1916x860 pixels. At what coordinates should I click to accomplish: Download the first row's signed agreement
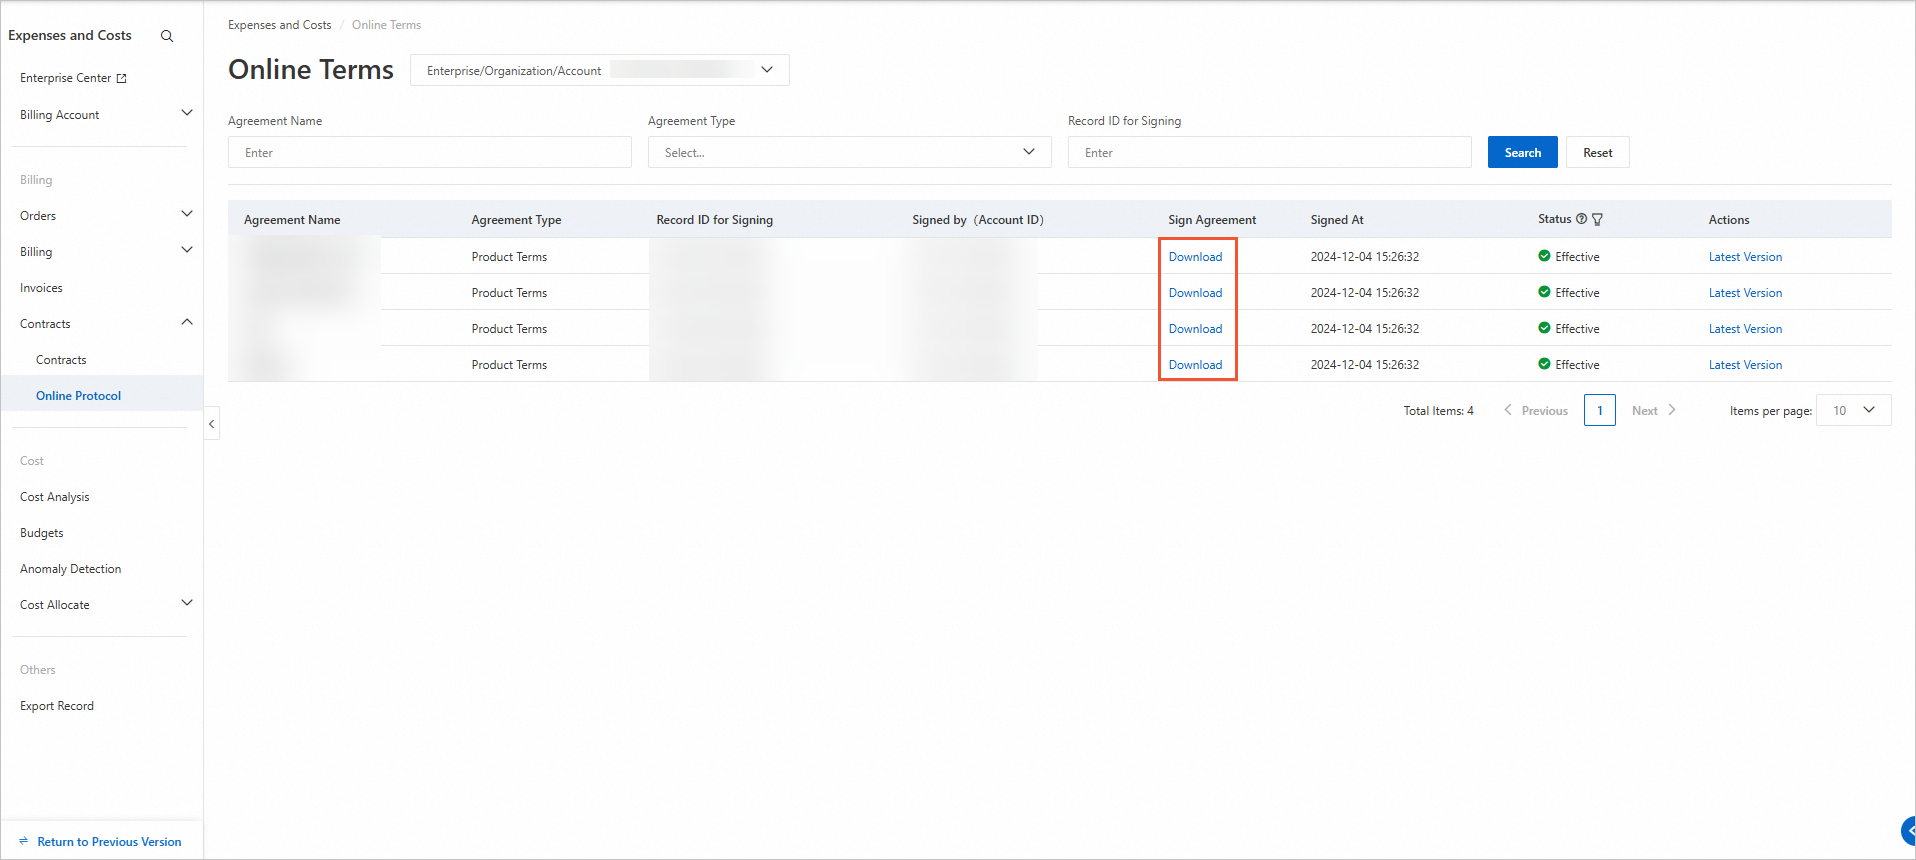[1196, 257]
